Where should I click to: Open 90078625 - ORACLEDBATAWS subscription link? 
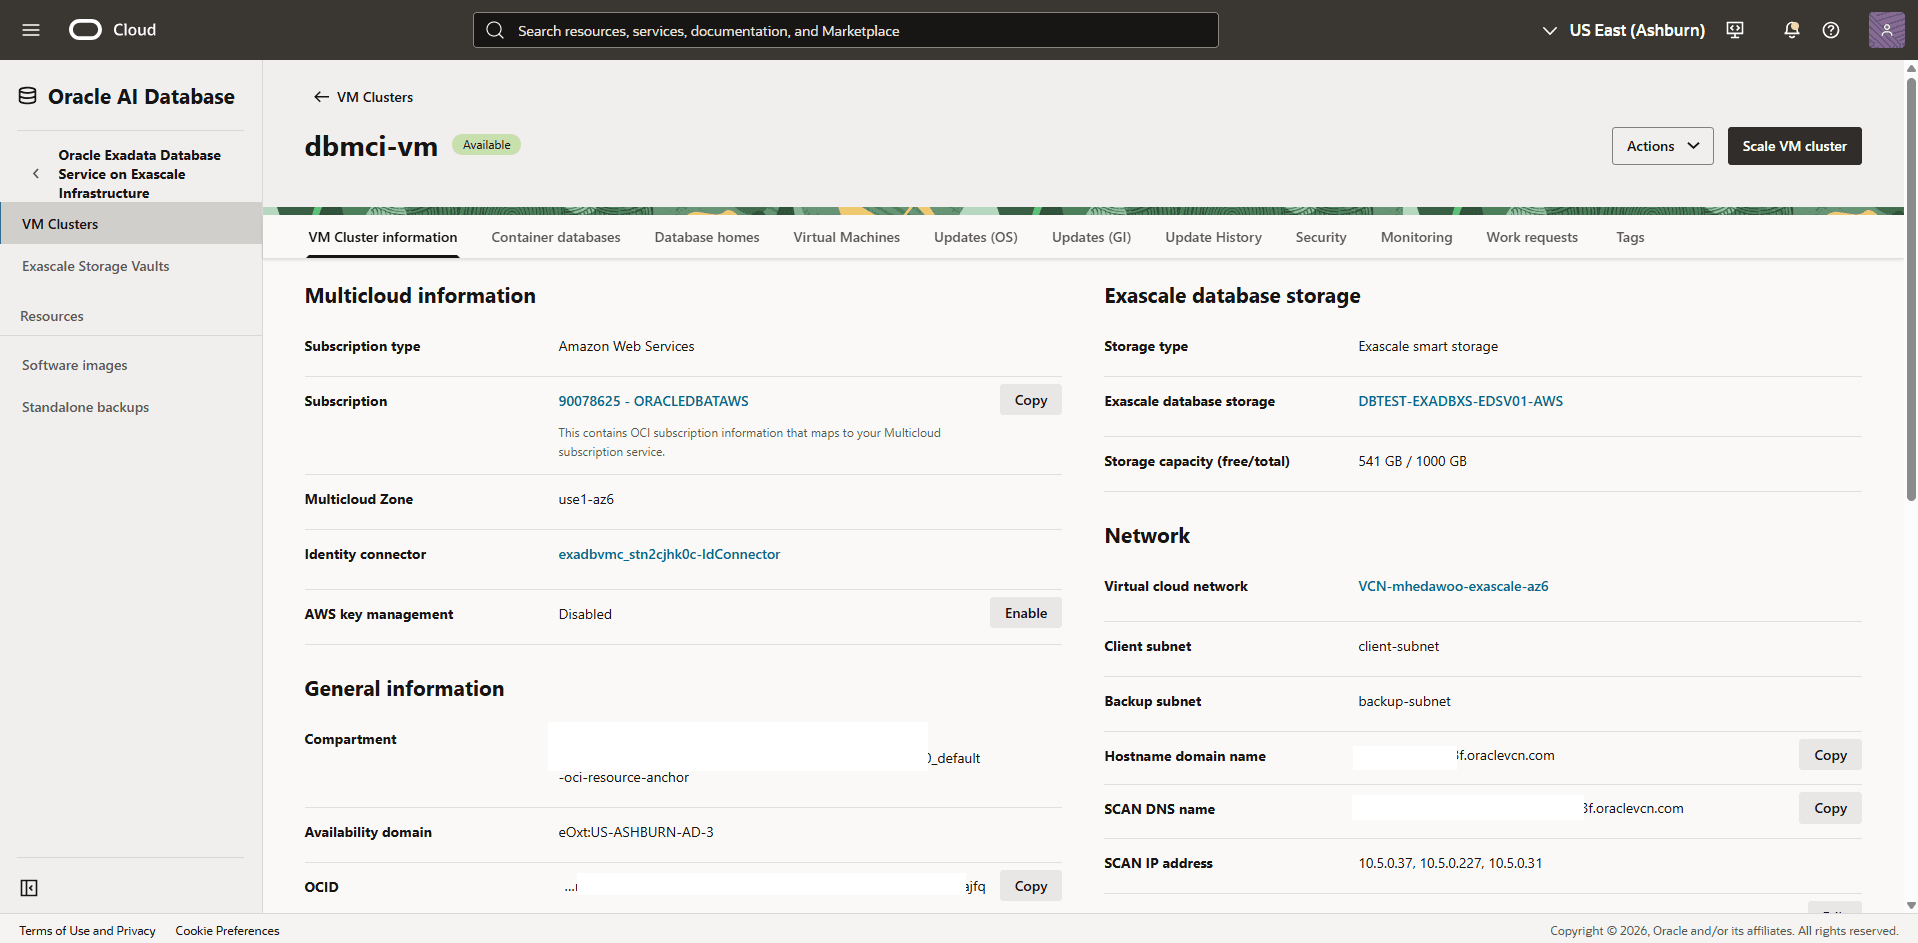(653, 401)
